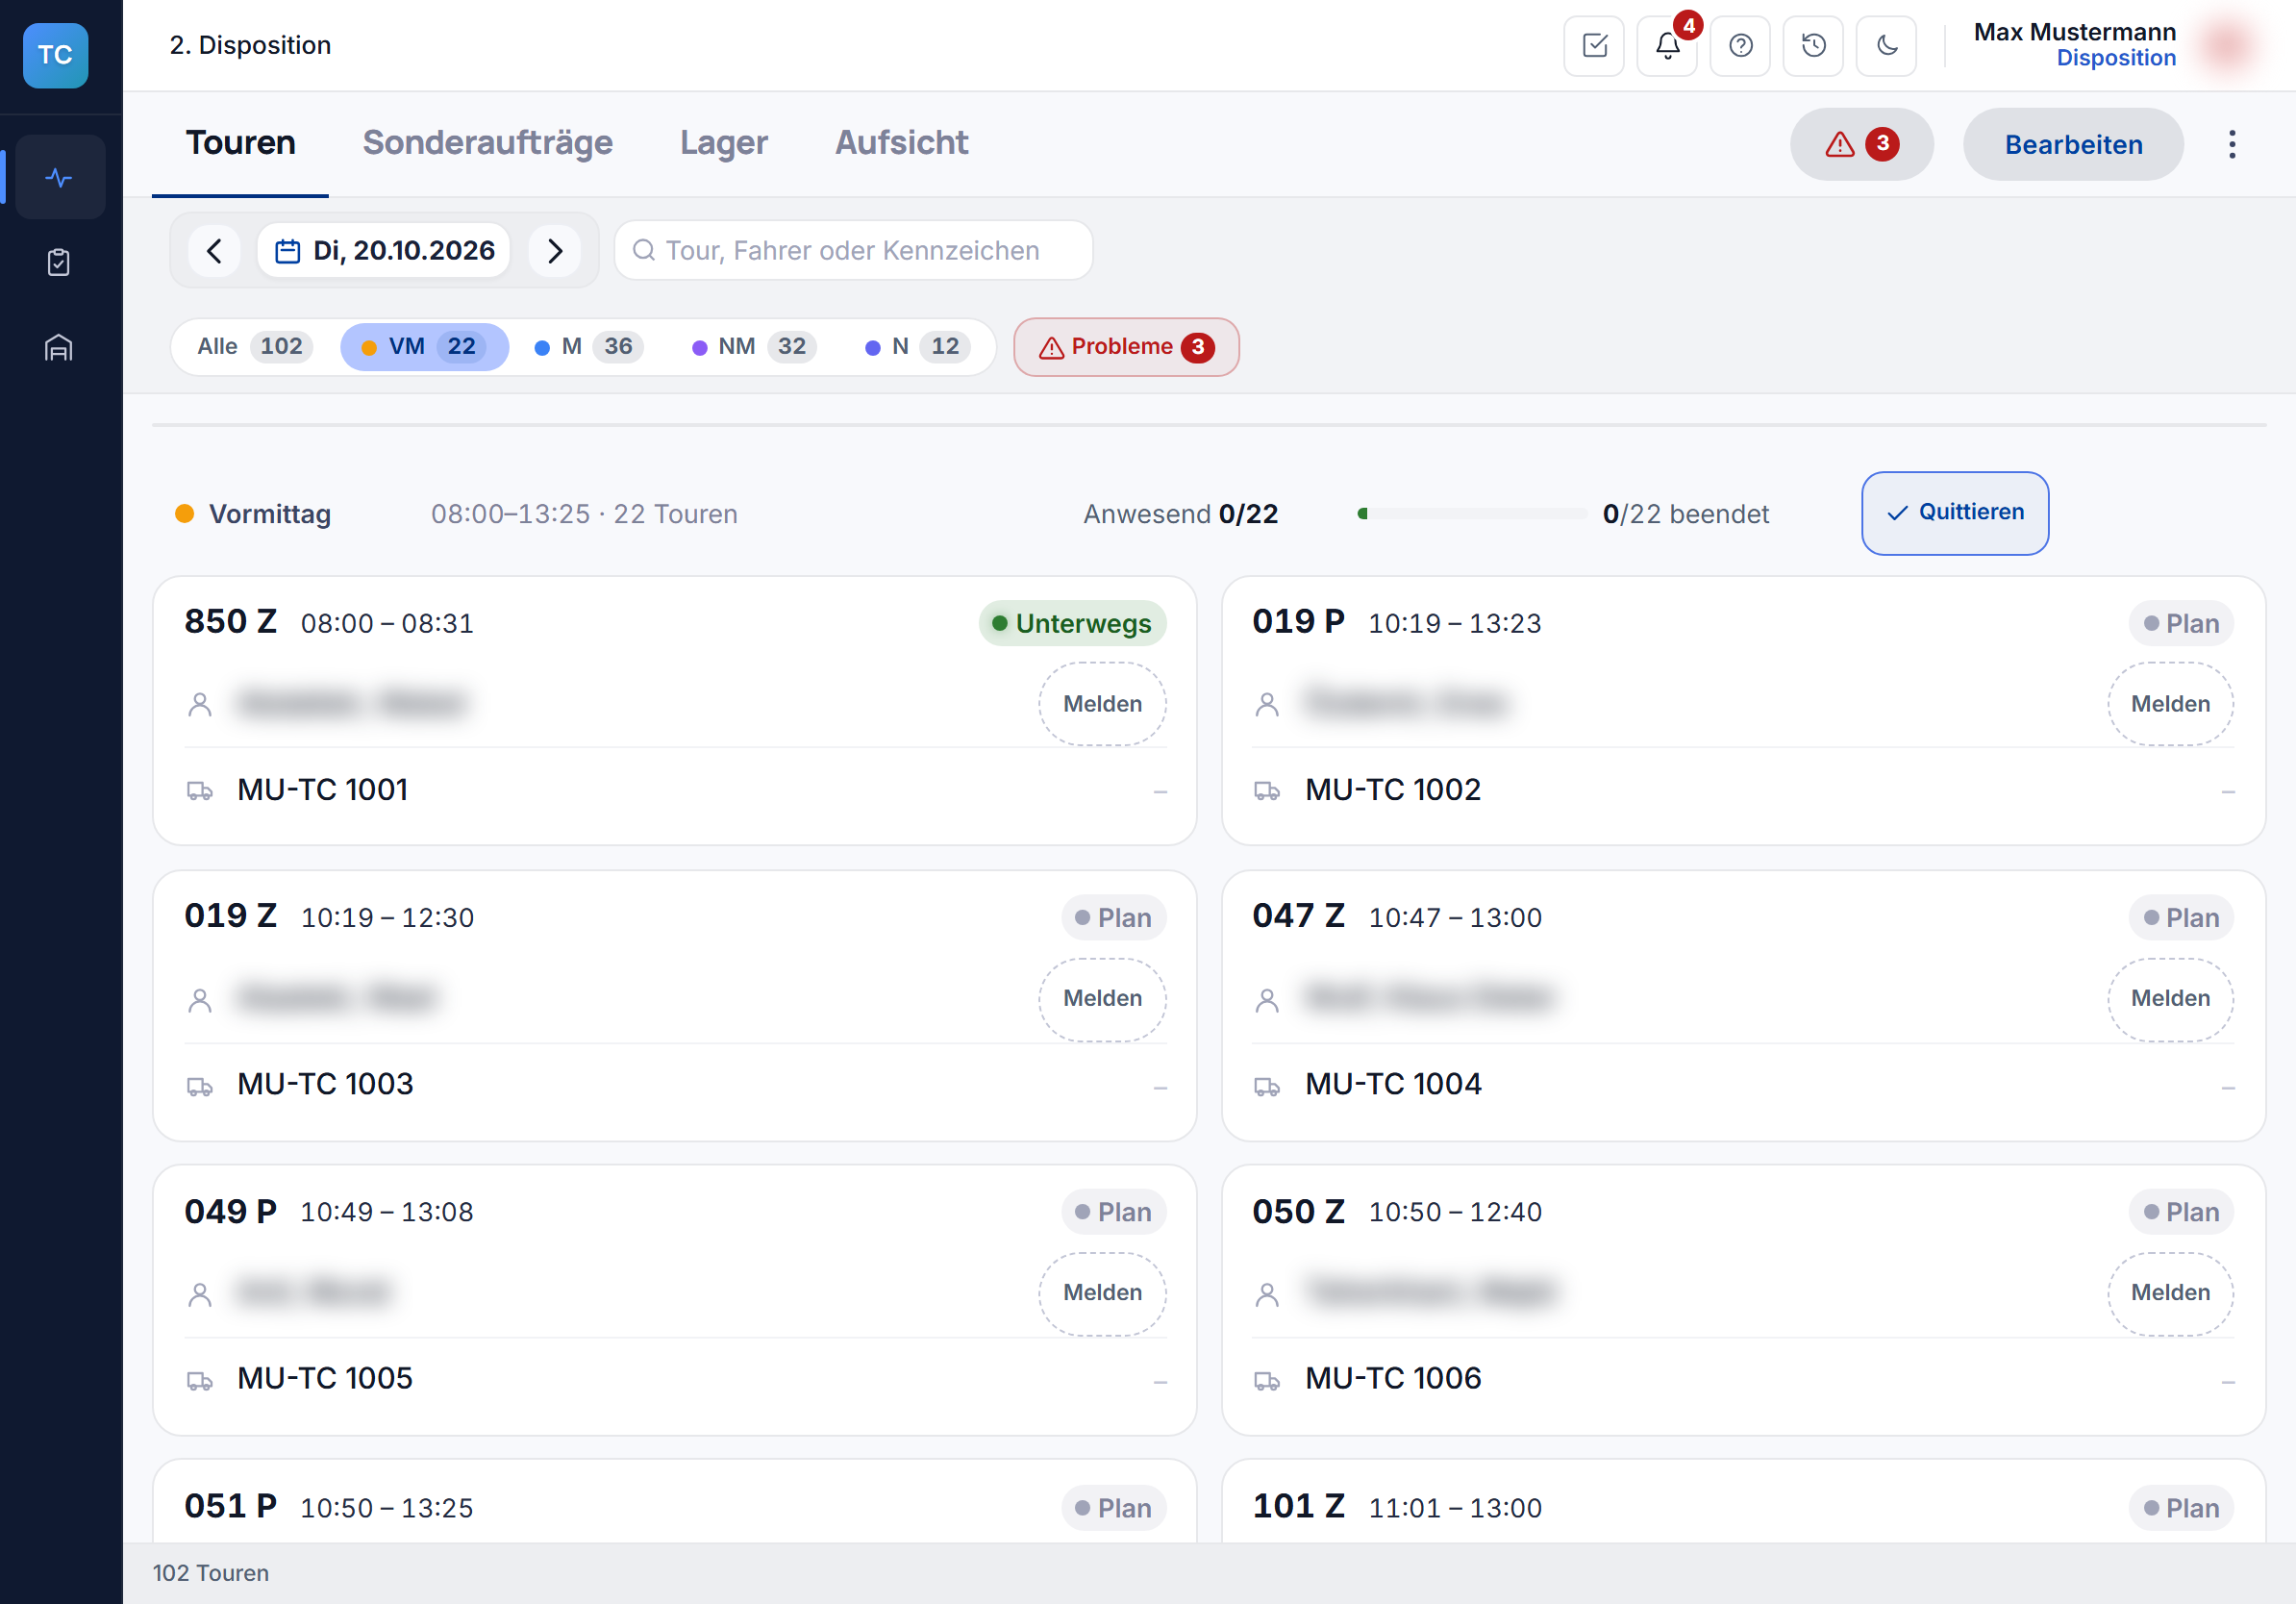Open the three-dot more options menu
This screenshot has height=1604, width=2296.
(x=2232, y=144)
